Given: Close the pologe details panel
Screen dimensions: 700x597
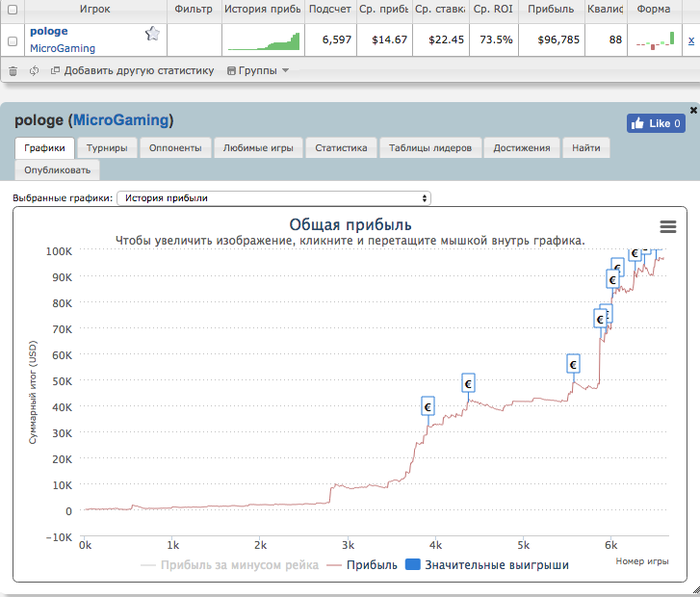Looking at the screenshot, I should click(693, 110).
